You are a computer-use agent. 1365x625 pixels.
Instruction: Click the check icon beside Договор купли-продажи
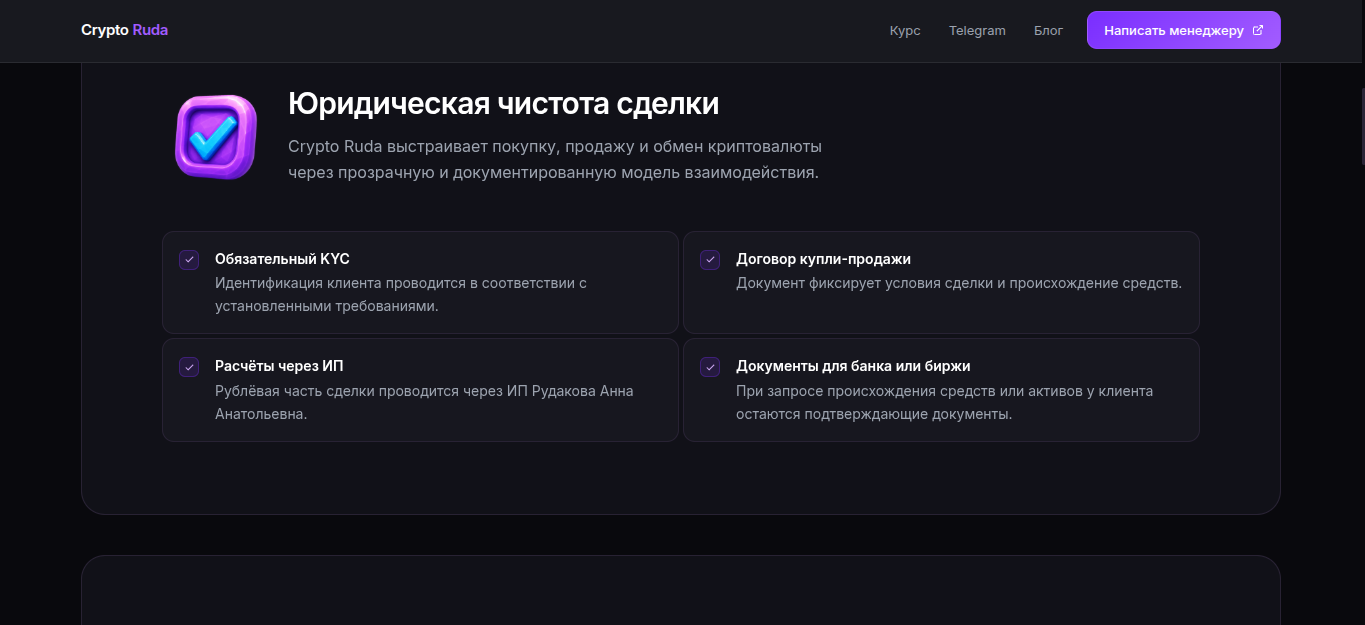coord(710,260)
